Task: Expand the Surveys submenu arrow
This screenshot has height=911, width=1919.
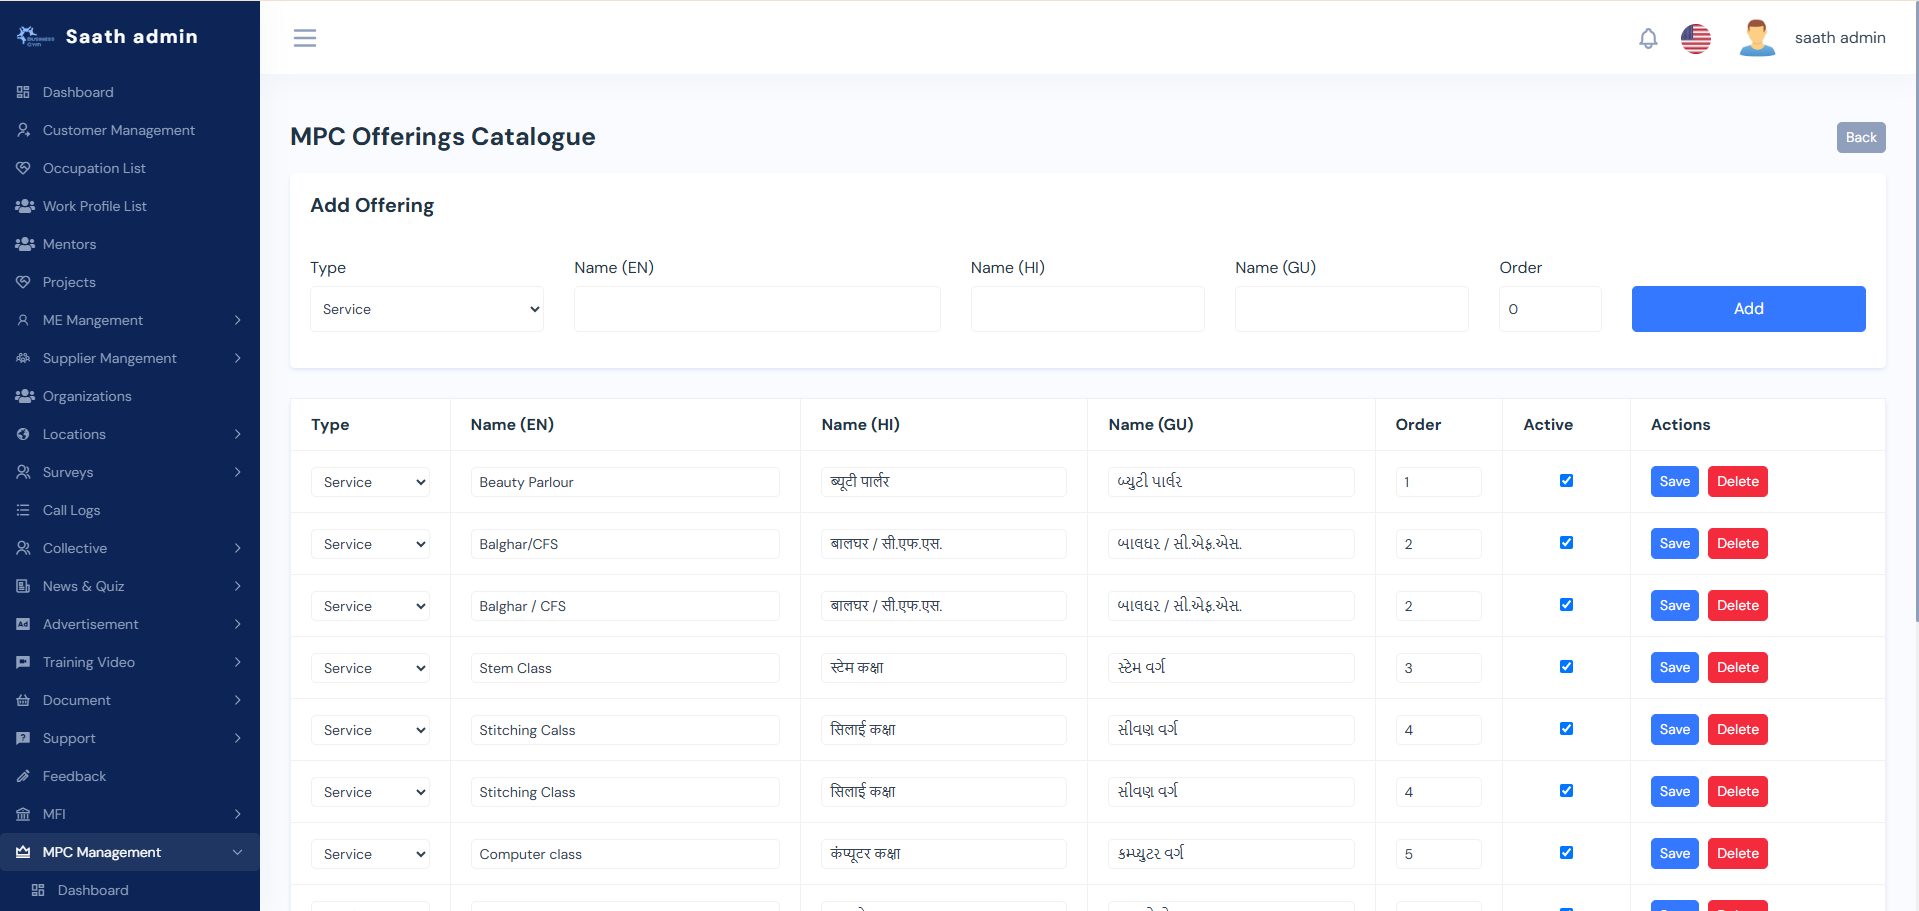Action: (x=238, y=472)
